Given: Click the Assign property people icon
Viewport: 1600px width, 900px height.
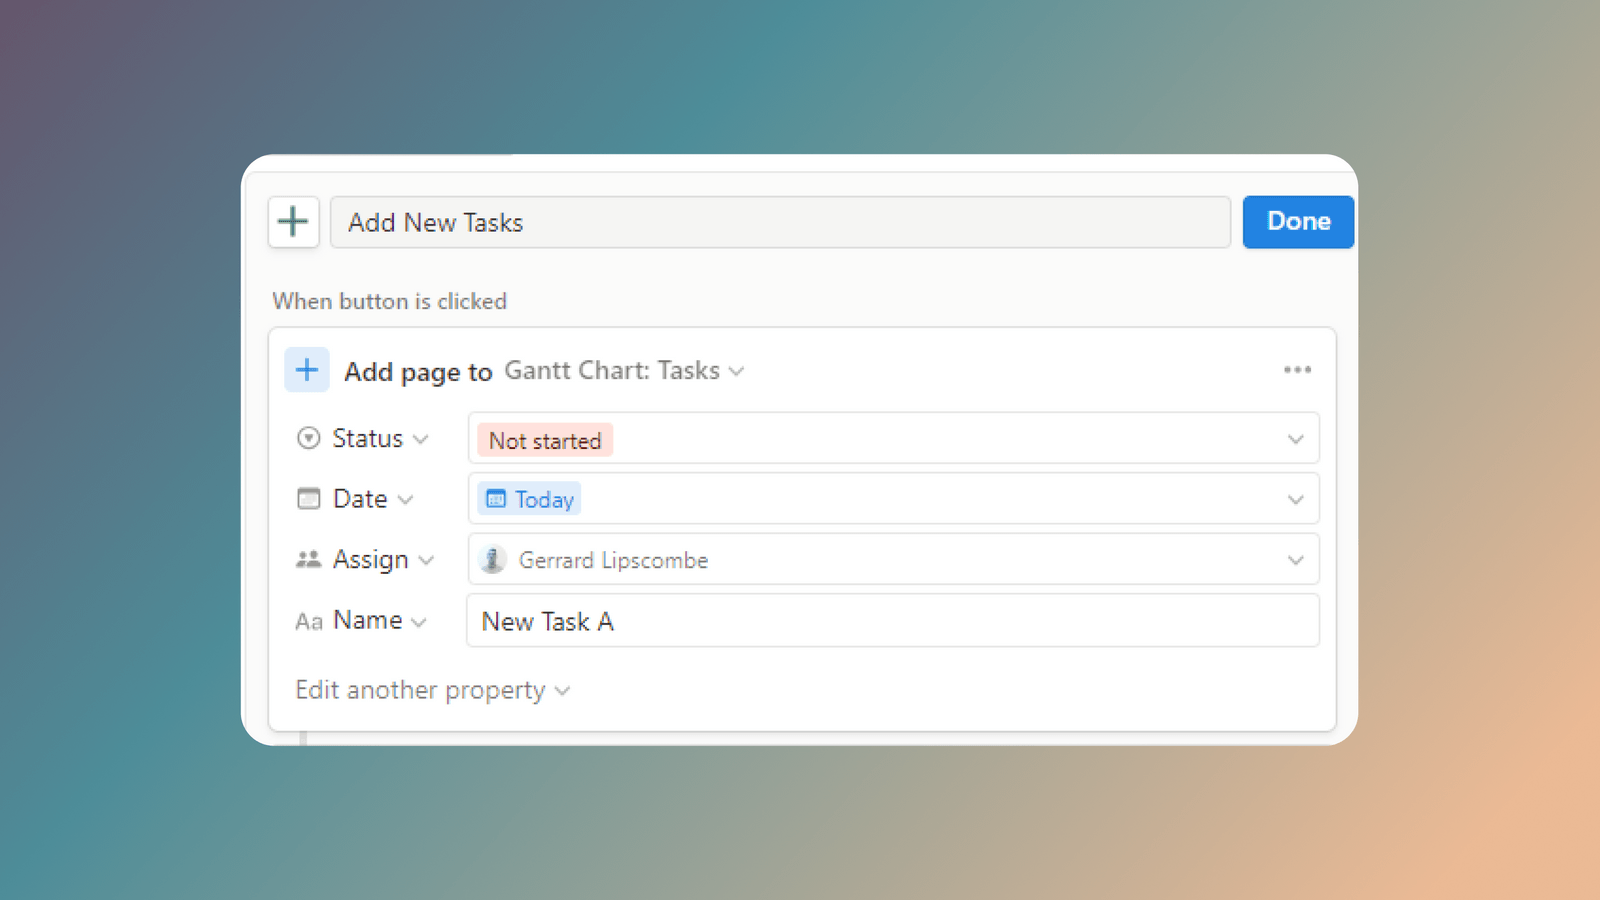Looking at the screenshot, I should coord(308,559).
